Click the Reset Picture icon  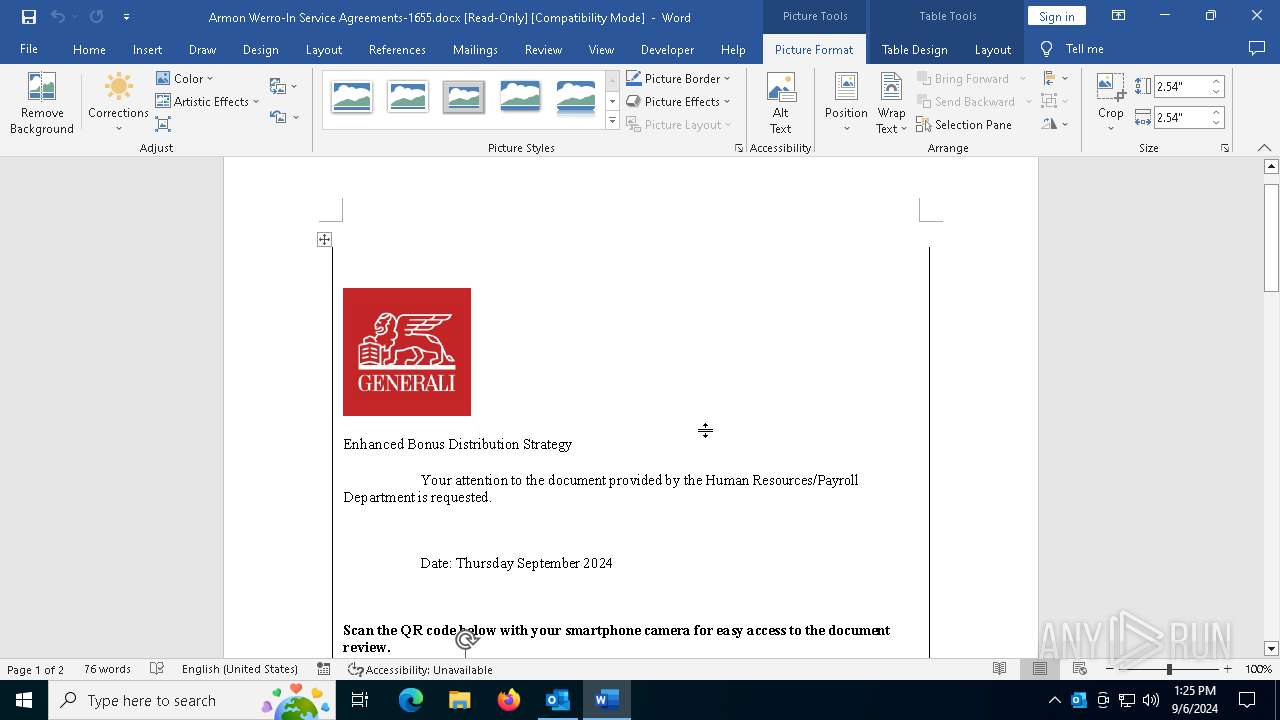coord(279,117)
